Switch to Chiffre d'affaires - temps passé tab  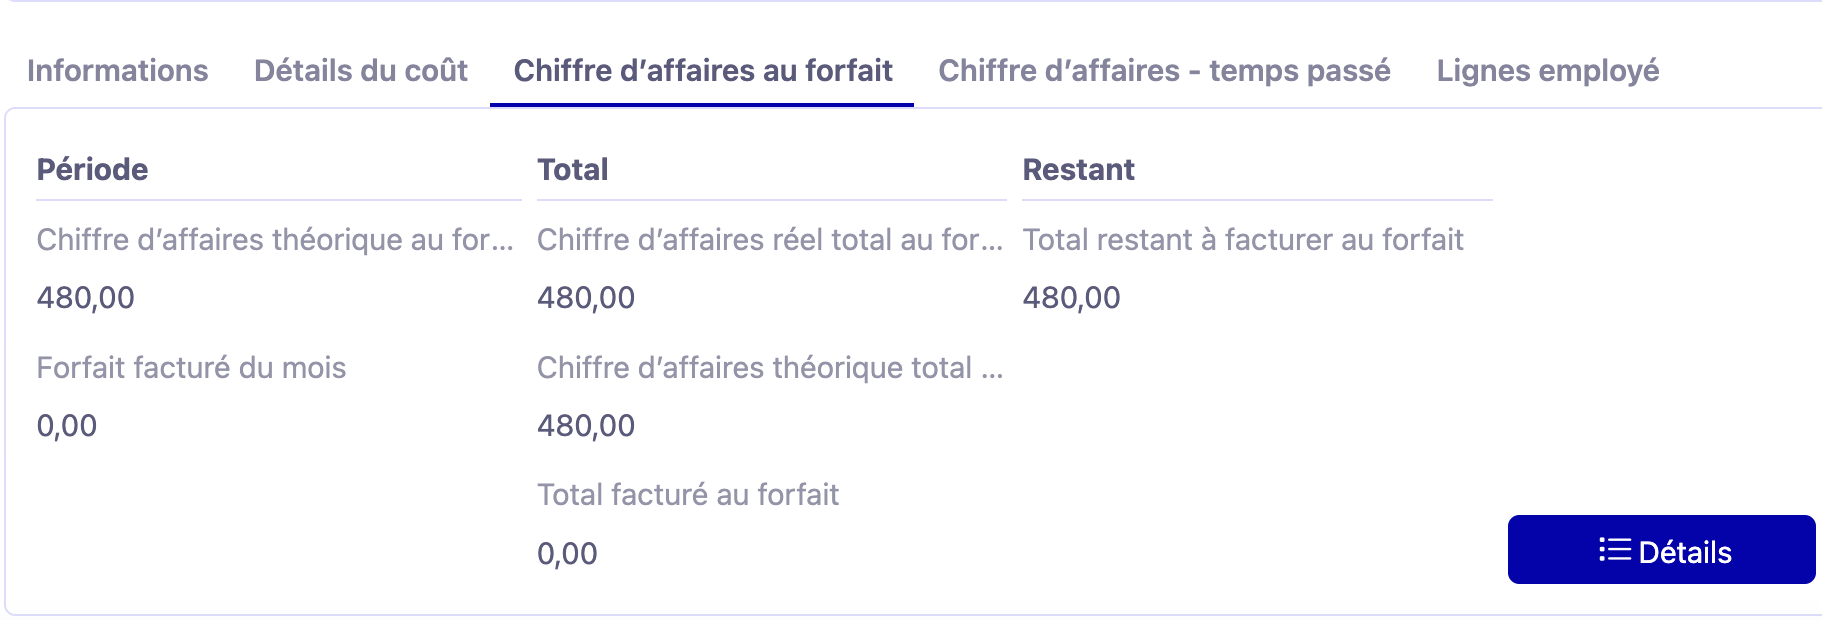[x=1164, y=71]
